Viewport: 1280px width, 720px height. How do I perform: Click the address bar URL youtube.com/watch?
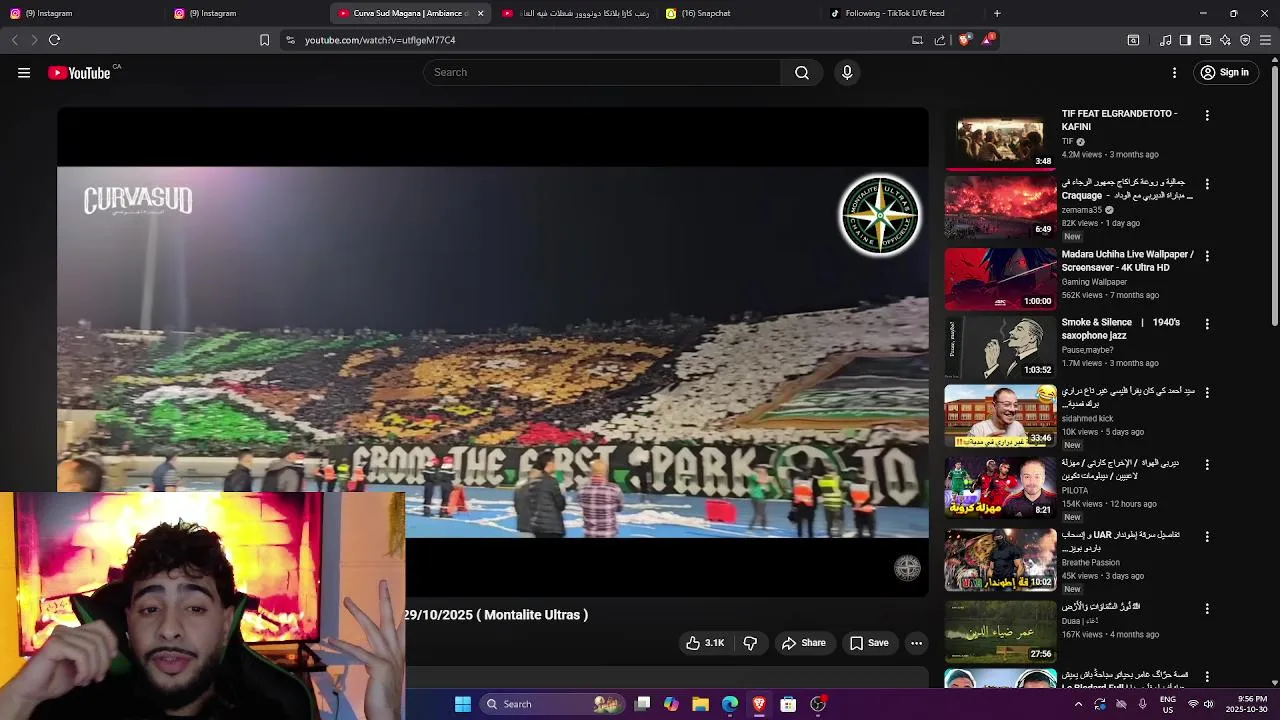coord(380,40)
